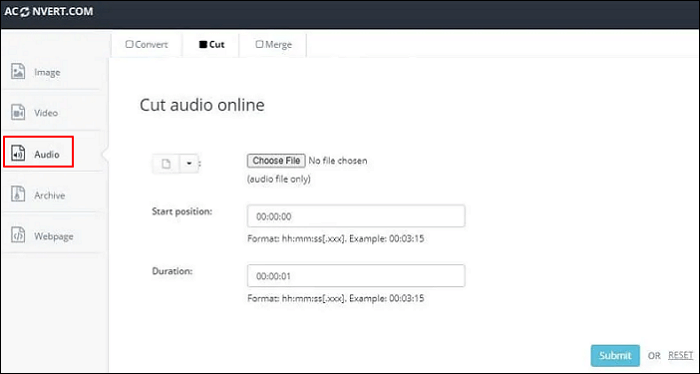Click the refresh arrows icon in ACONVERT logo

25,12
